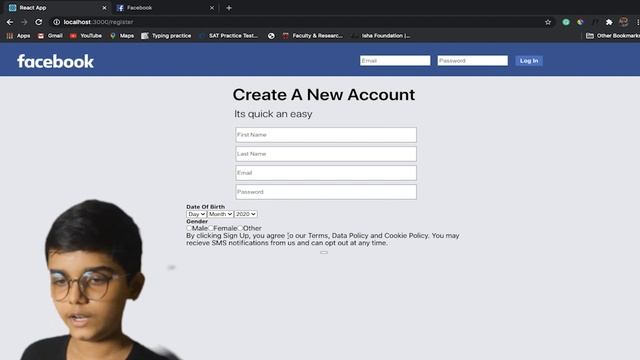This screenshot has height=360, width=640.
Task: Go back with the browser back arrow
Action: (10, 22)
